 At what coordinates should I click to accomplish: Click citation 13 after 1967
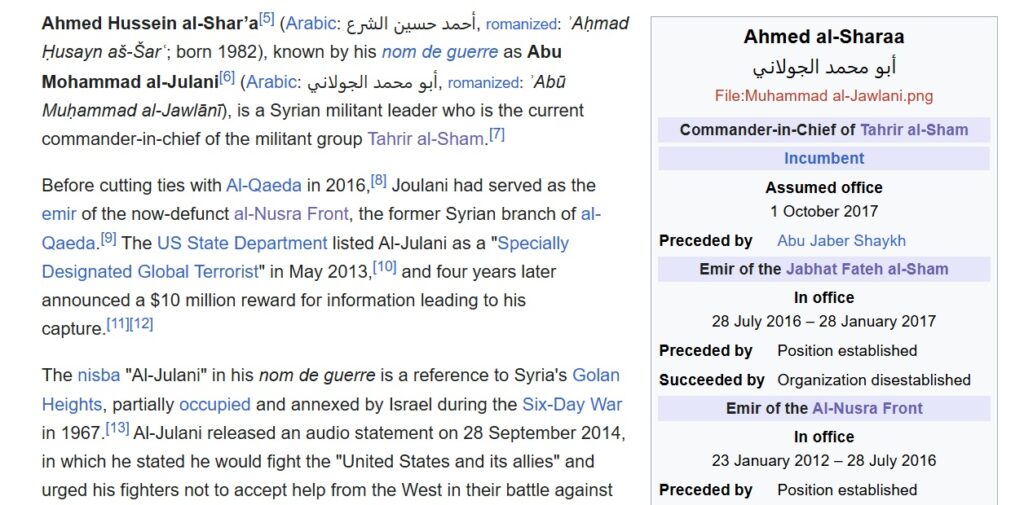pyautogui.click(x=117, y=428)
